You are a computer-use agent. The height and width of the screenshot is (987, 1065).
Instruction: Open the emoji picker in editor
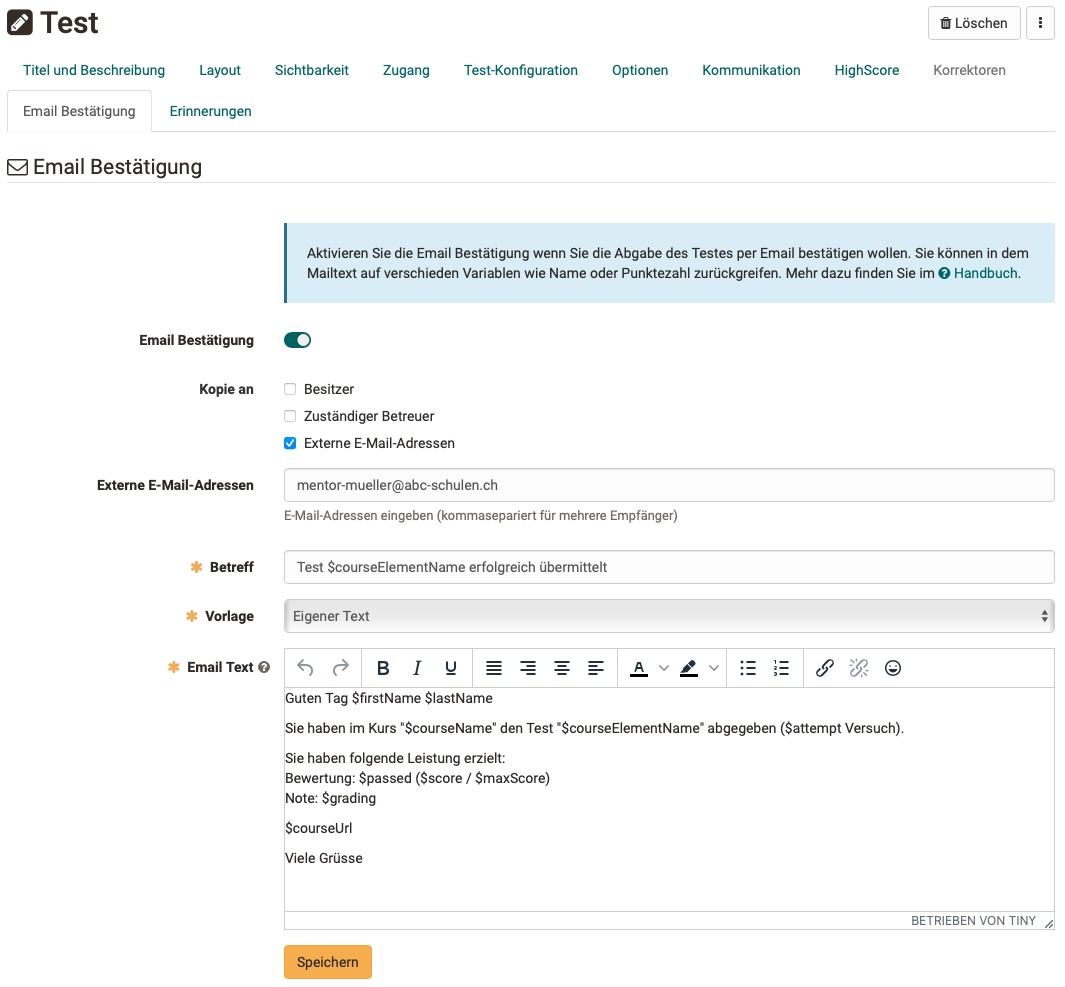[893, 668]
